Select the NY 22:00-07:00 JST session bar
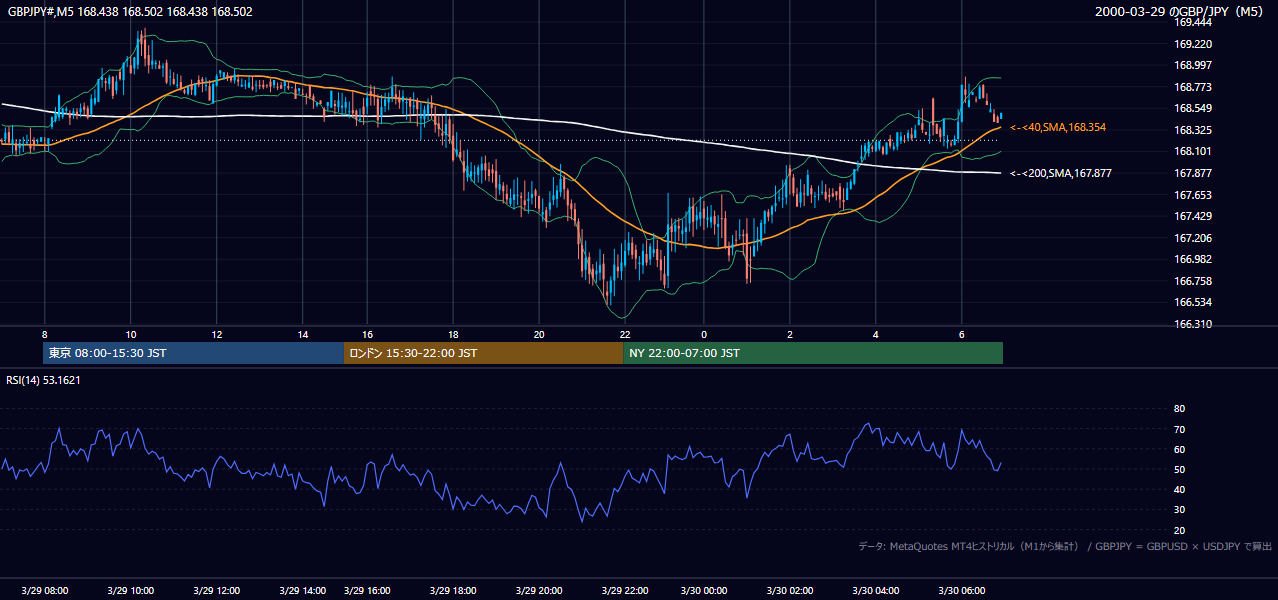 click(x=813, y=353)
